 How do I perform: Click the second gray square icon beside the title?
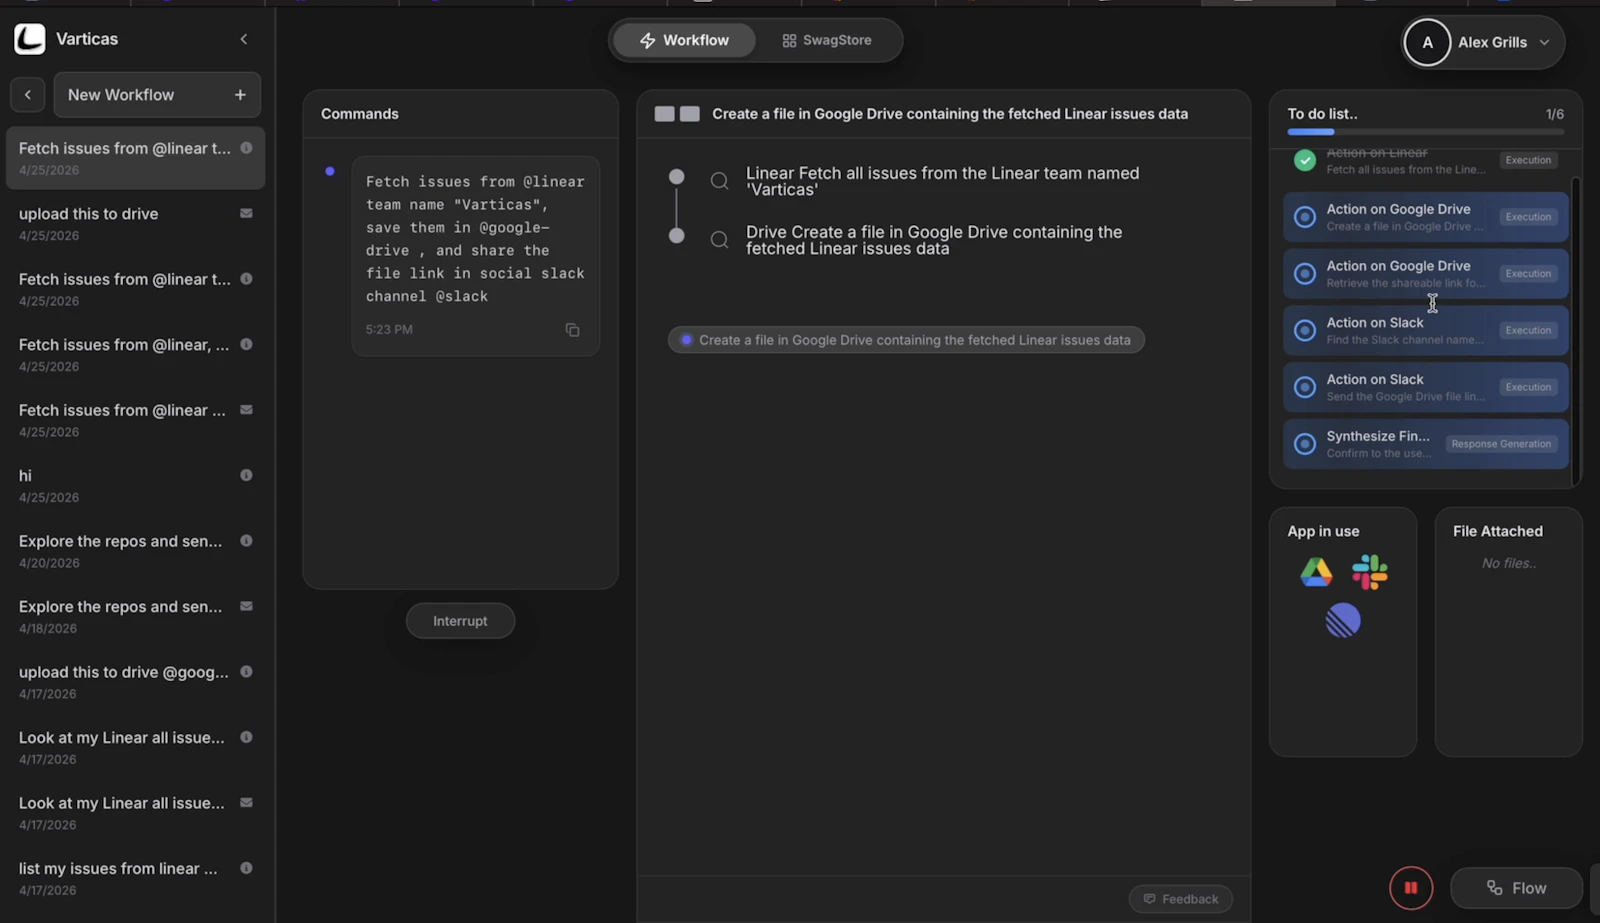click(690, 114)
